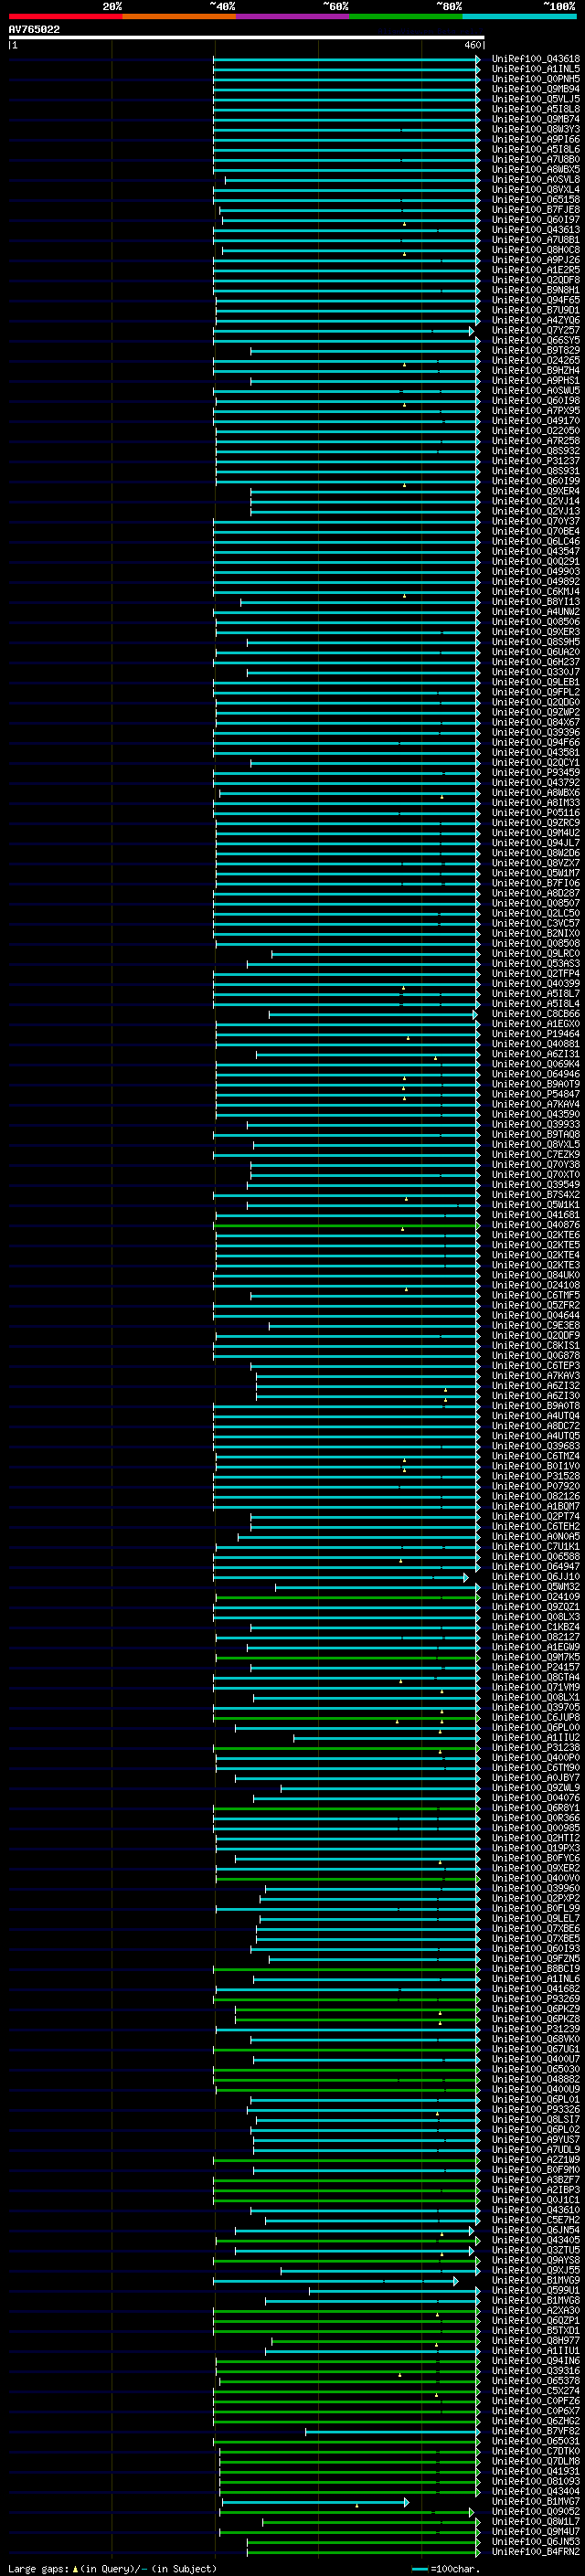Open hit UniRef100_A5I8L6
The width and height of the screenshot is (585, 2576).
tap(536, 149)
